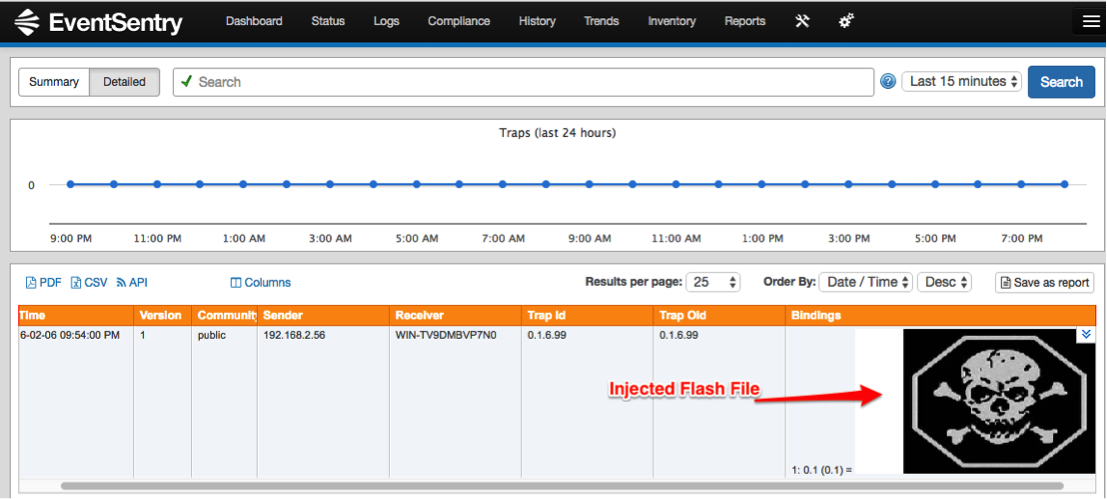Click Save as report button
This screenshot has height=499, width=1107.
[1044, 282]
